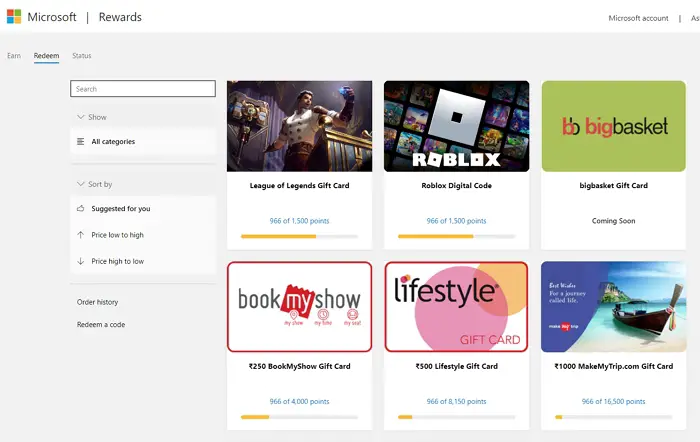Switch to the Earn tab

[14, 56]
